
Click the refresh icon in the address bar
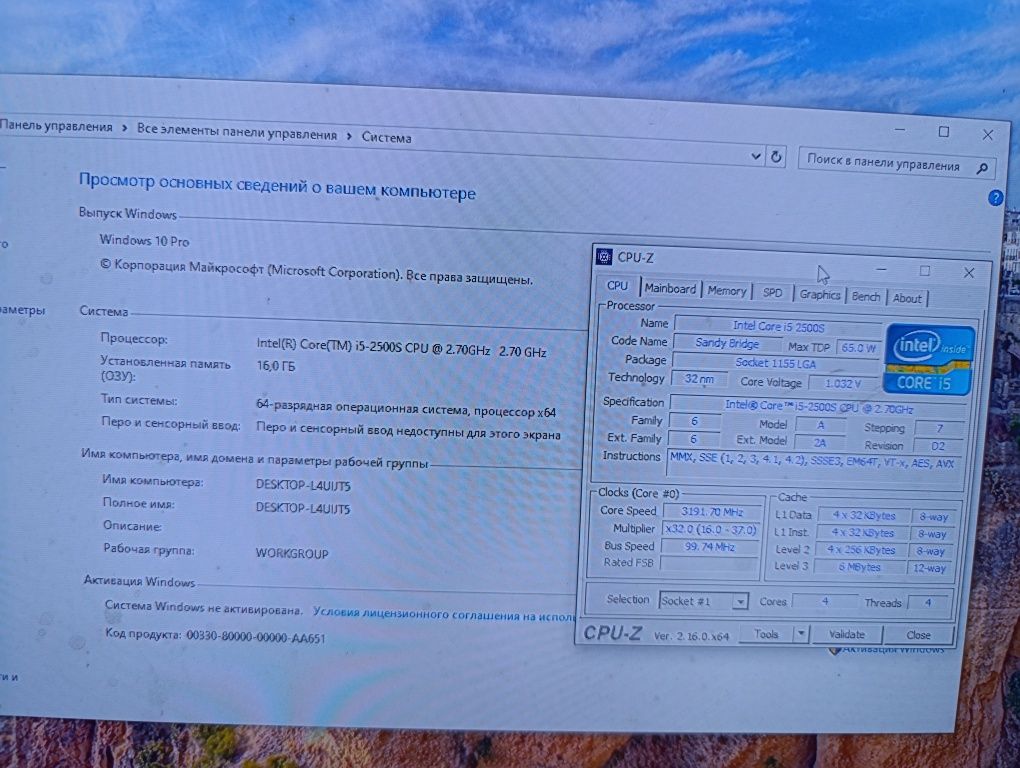(x=776, y=157)
